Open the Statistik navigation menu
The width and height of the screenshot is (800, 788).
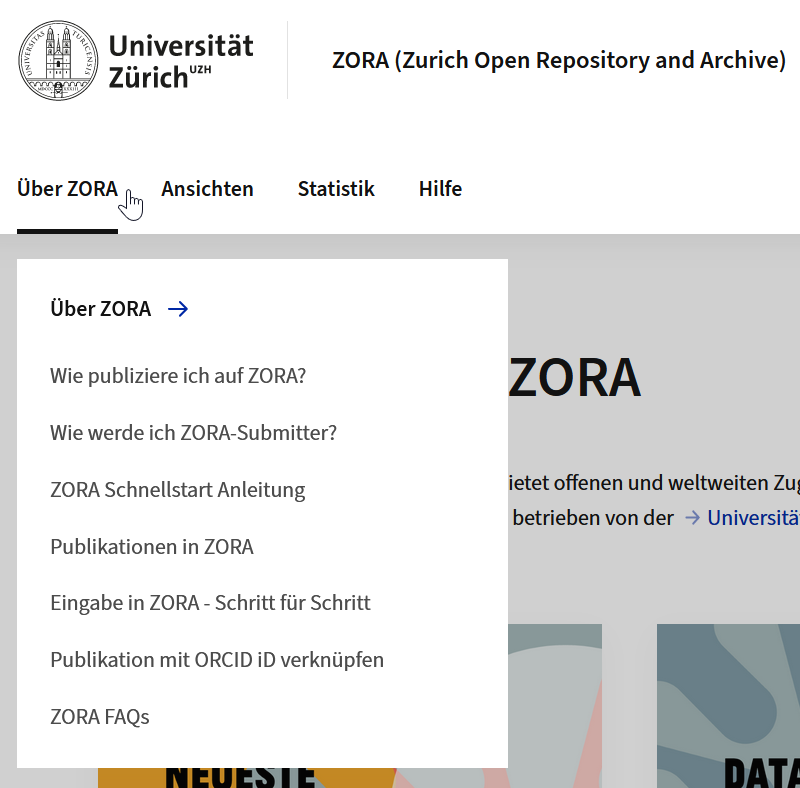tap(336, 189)
